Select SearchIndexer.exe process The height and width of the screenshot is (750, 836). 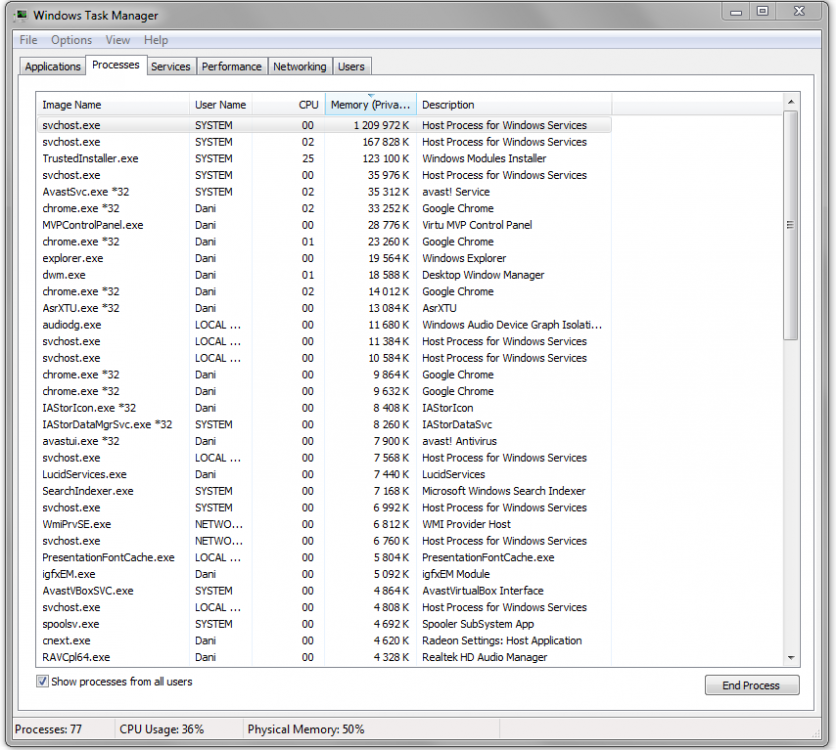point(324,491)
